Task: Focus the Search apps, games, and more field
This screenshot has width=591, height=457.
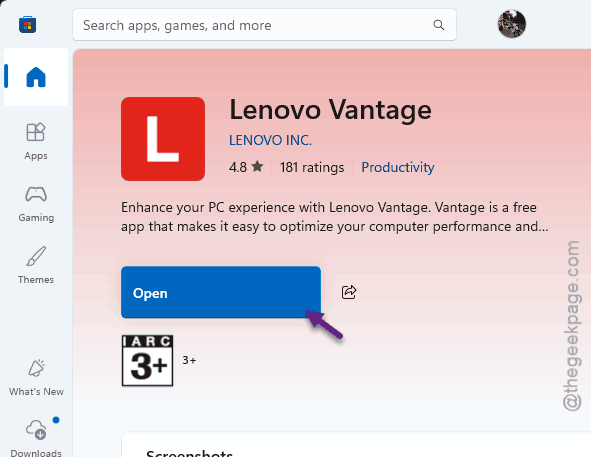Action: pos(264,25)
